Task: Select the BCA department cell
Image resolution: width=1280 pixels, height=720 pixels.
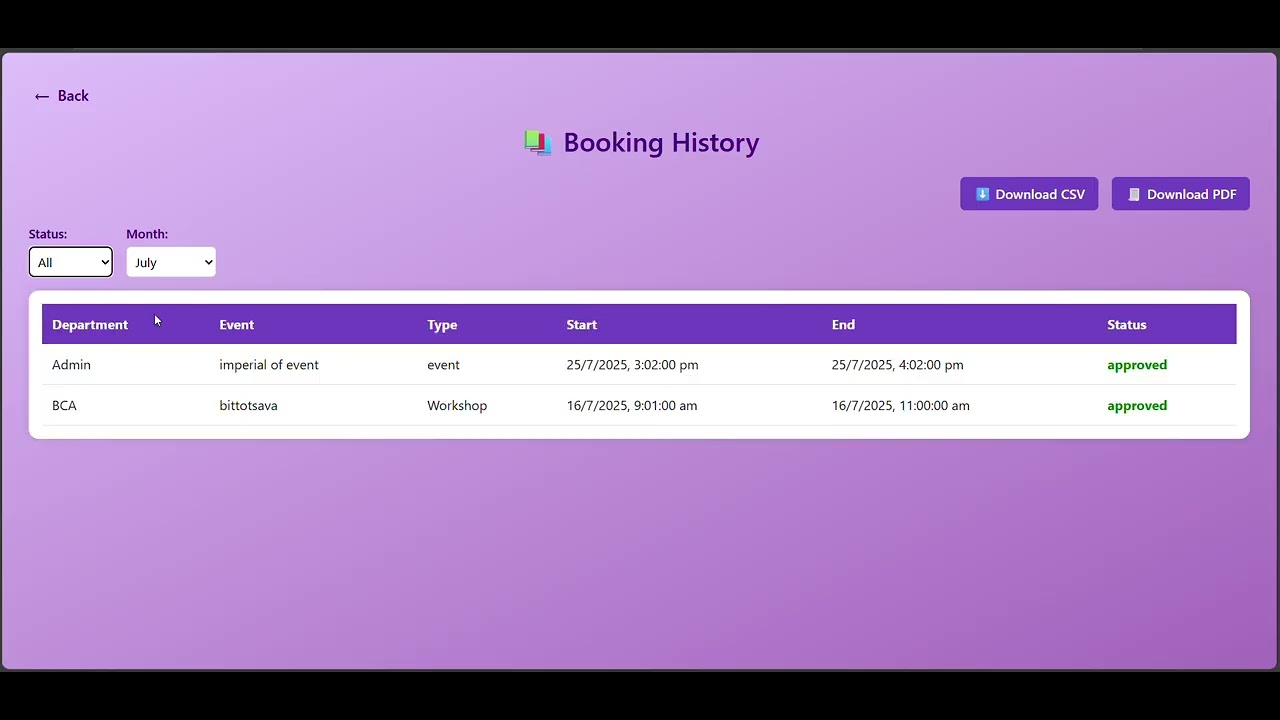Action: (64, 406)
